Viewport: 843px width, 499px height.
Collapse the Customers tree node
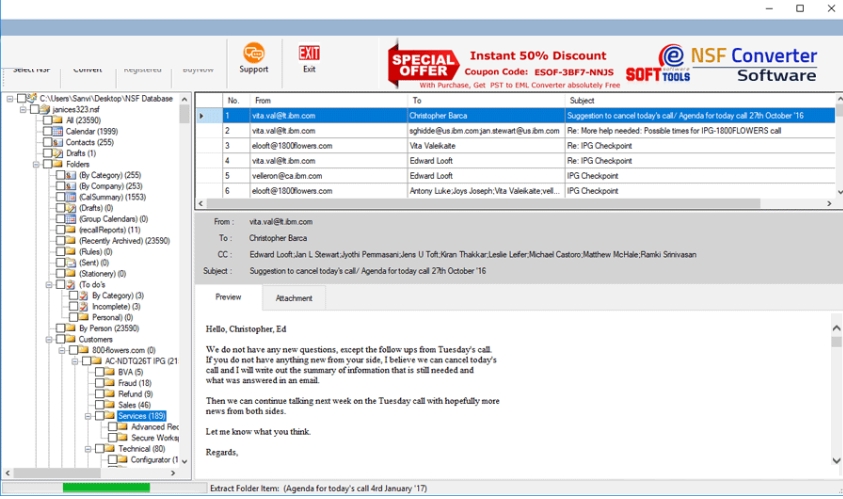(49, 340)
